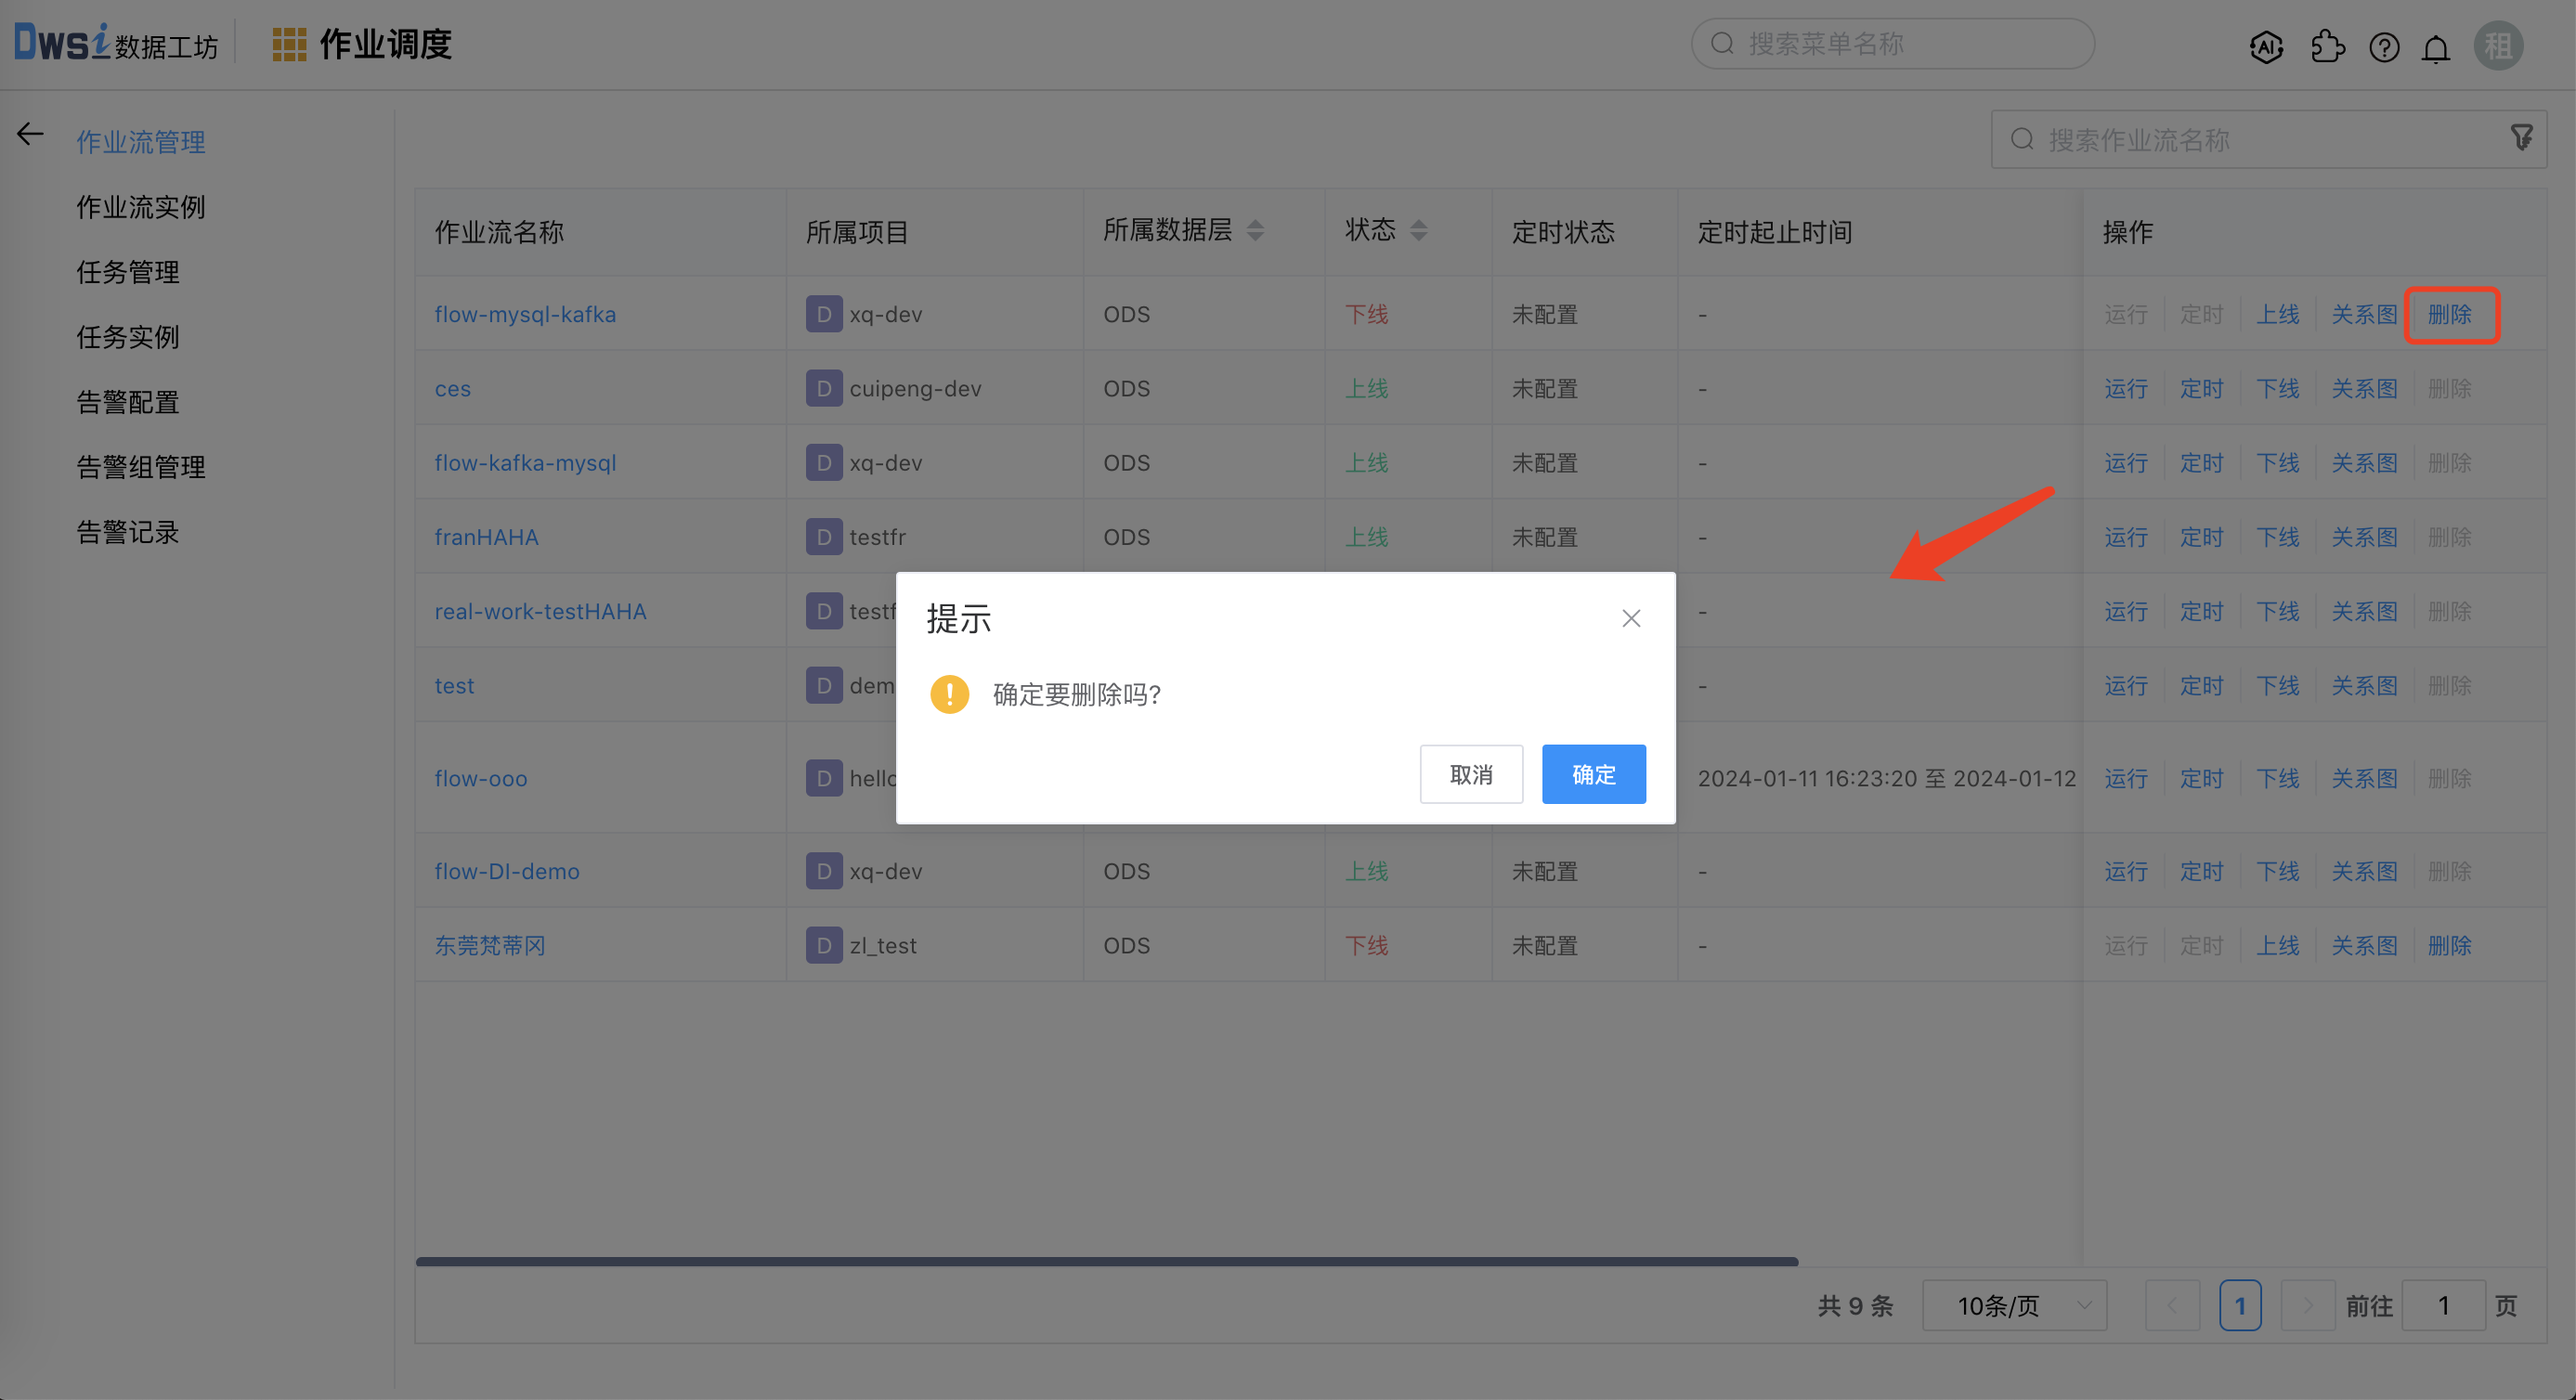Open the 10条/页 page size dropdown
Viewport: 2576px width, 1400px height.
click(x=2014, y=1305)
